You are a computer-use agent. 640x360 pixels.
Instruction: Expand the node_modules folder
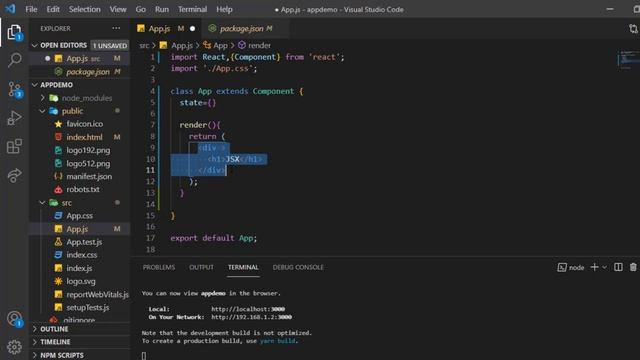coord(80,98)
